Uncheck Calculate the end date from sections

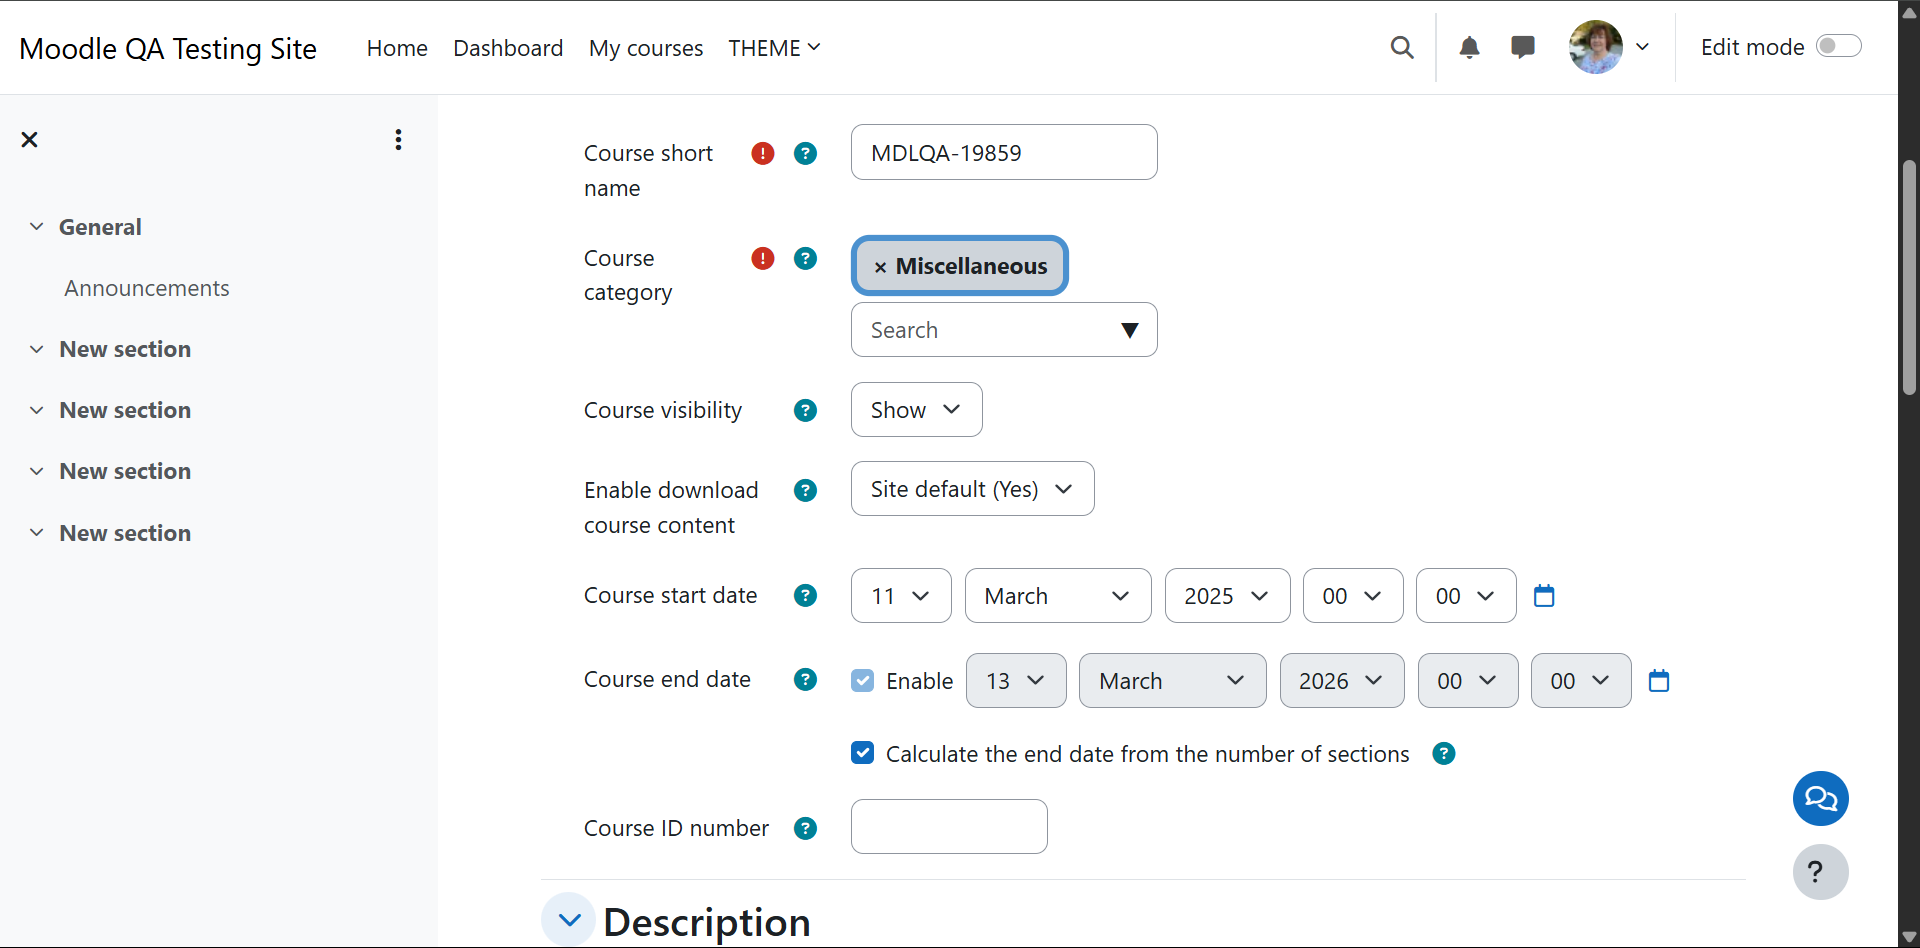[x=863, y=753]
